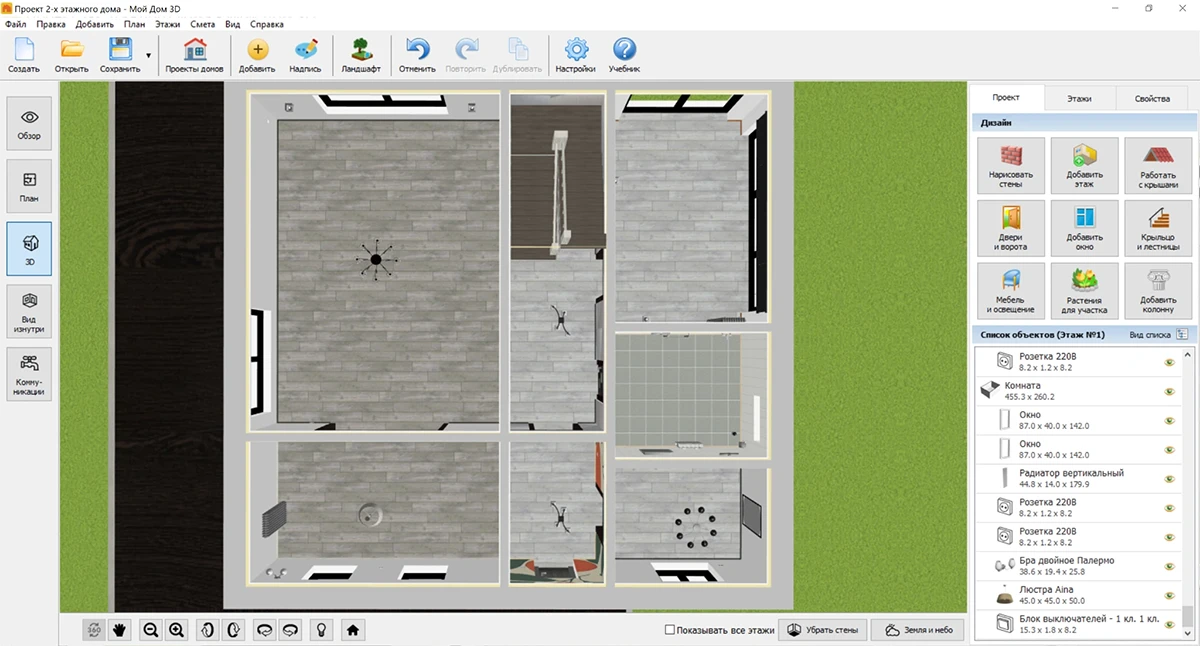1200x646 pixels.
Task: Switch to the Свойства tab
Action: (x=1152, y=99)
